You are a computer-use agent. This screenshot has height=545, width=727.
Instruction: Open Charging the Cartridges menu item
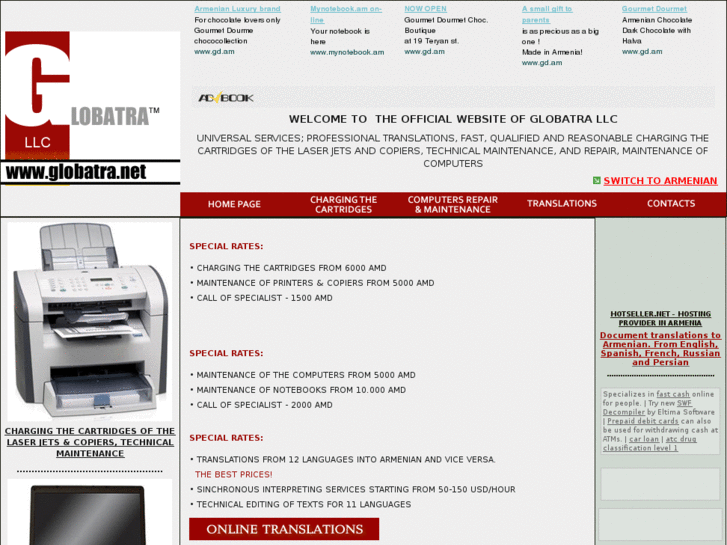(x=344, y=205)
